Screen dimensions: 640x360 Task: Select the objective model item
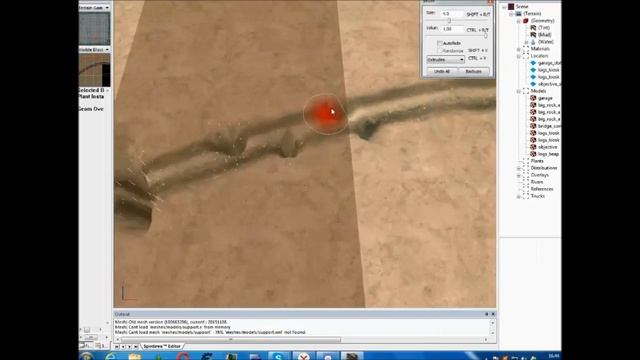click(x=547, y=147)
